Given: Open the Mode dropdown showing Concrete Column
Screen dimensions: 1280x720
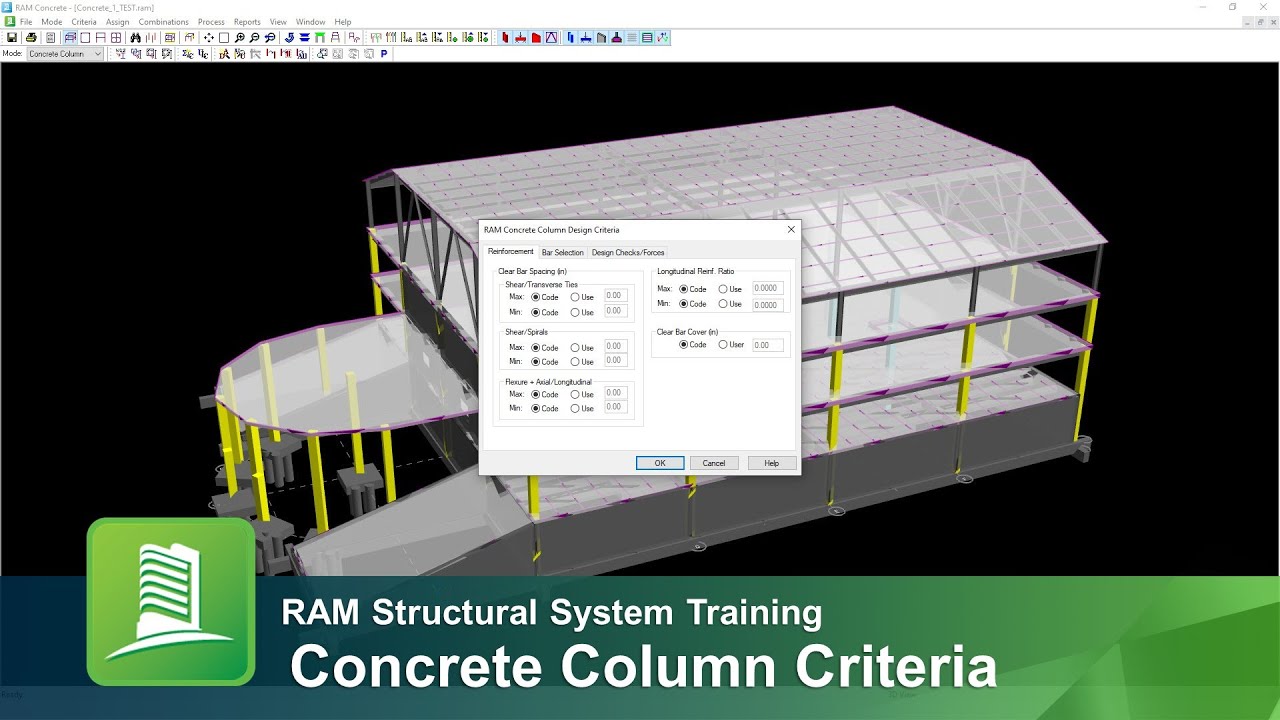Looking at the screenshot, I should coord(65,54).
